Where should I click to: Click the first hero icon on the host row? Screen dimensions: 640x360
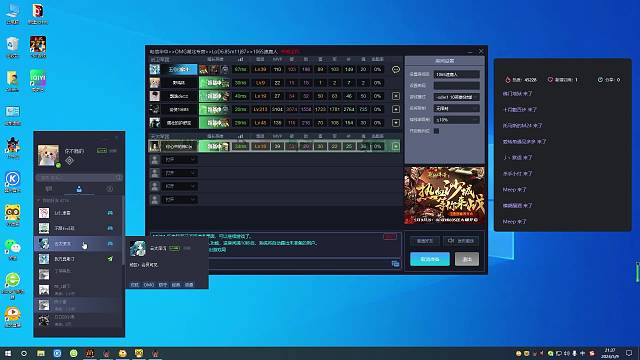204,69
